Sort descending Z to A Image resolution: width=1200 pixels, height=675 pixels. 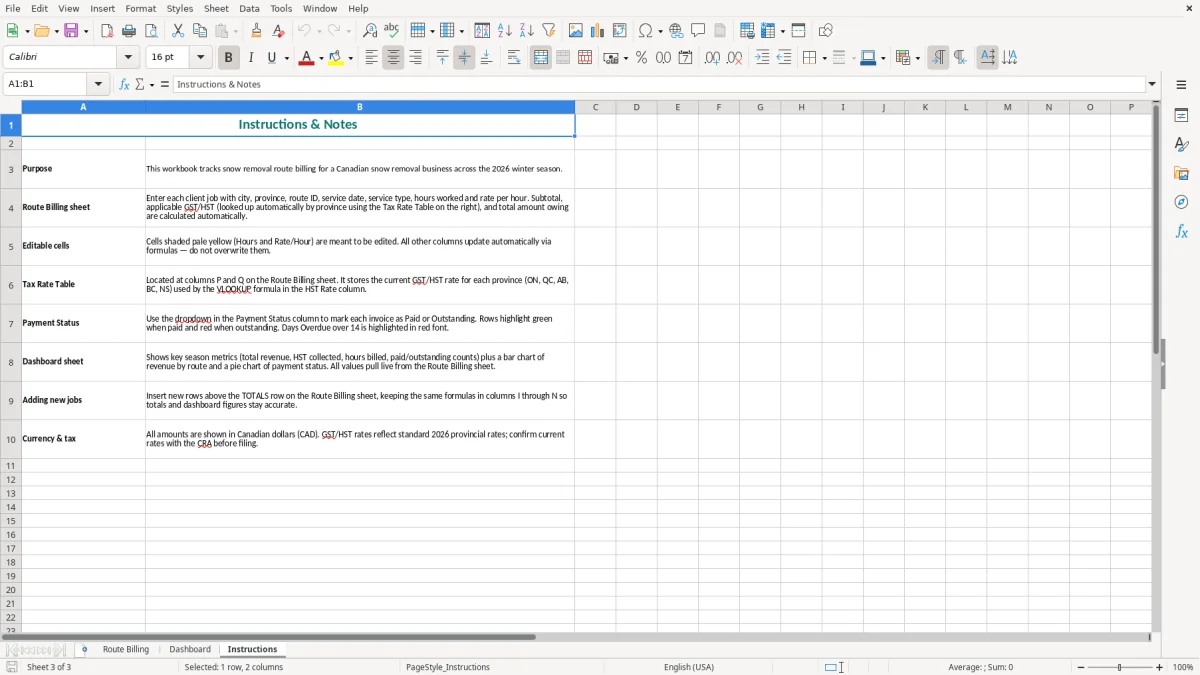click(526, 31)
